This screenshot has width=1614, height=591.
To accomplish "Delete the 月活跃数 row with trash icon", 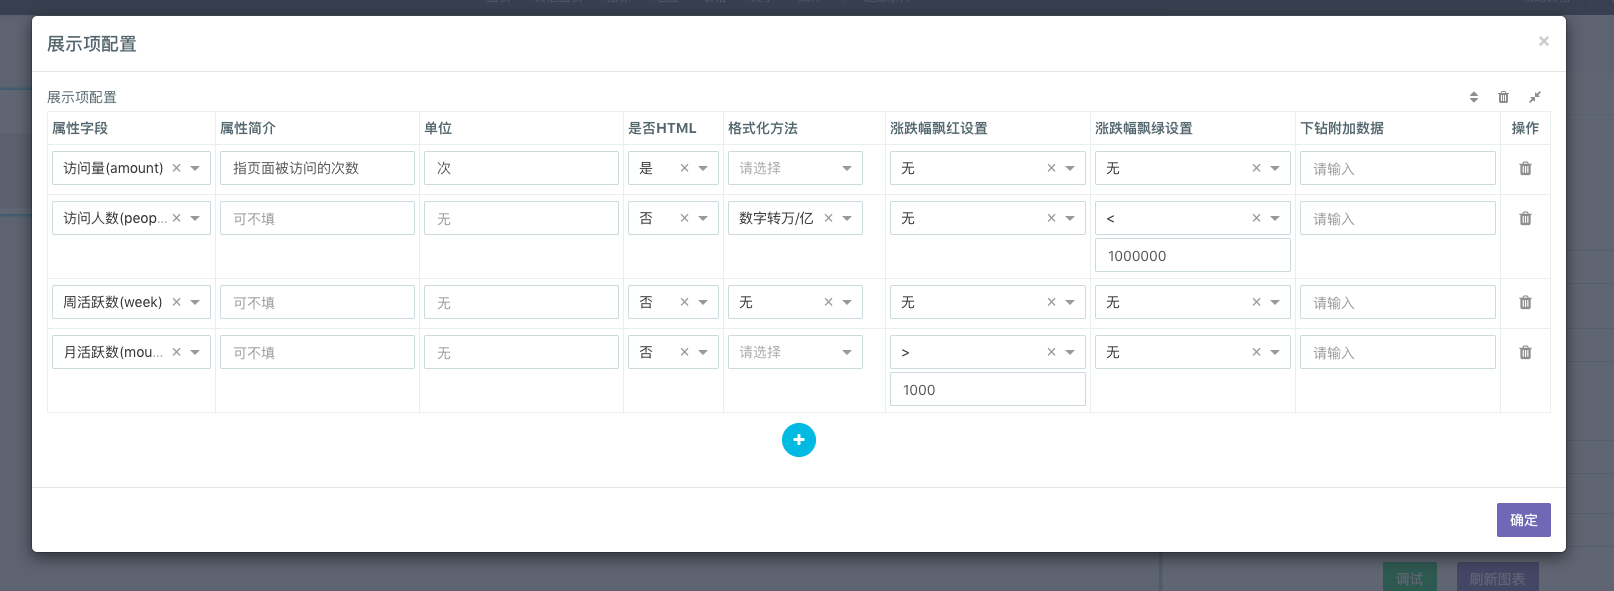I will click(1525, 352).
